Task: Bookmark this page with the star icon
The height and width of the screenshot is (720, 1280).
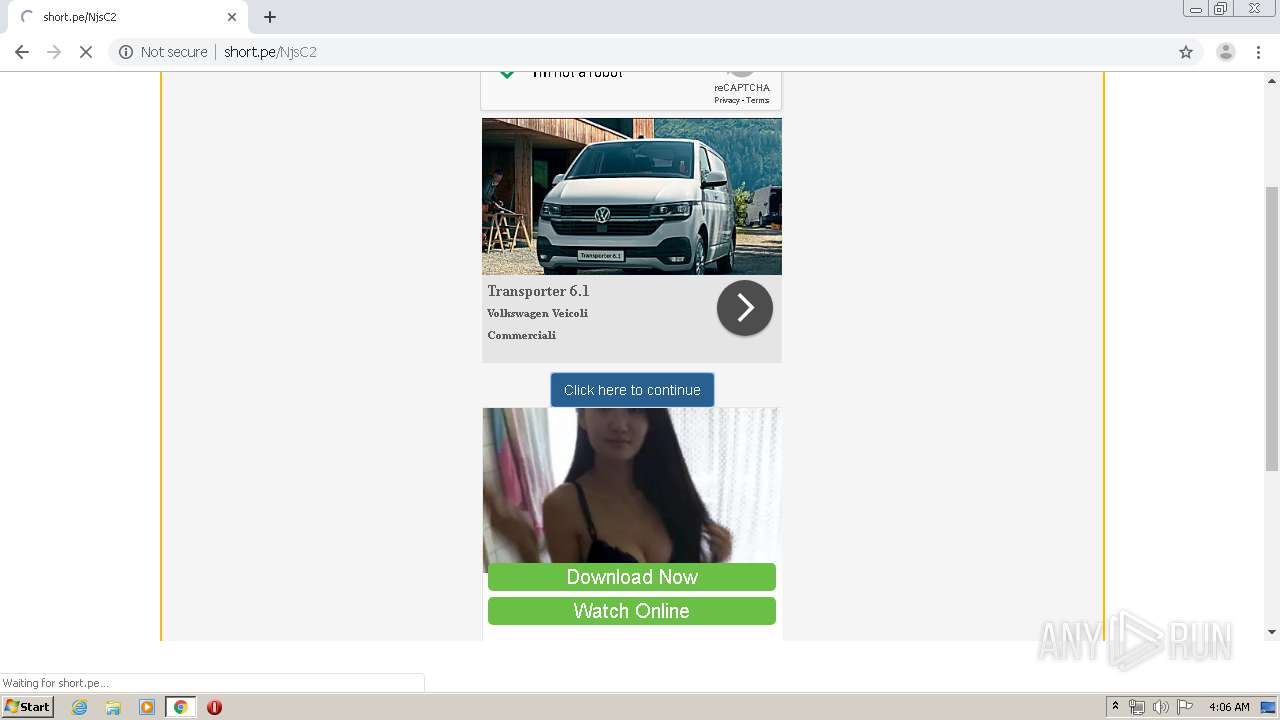Action: (1186, 52)
